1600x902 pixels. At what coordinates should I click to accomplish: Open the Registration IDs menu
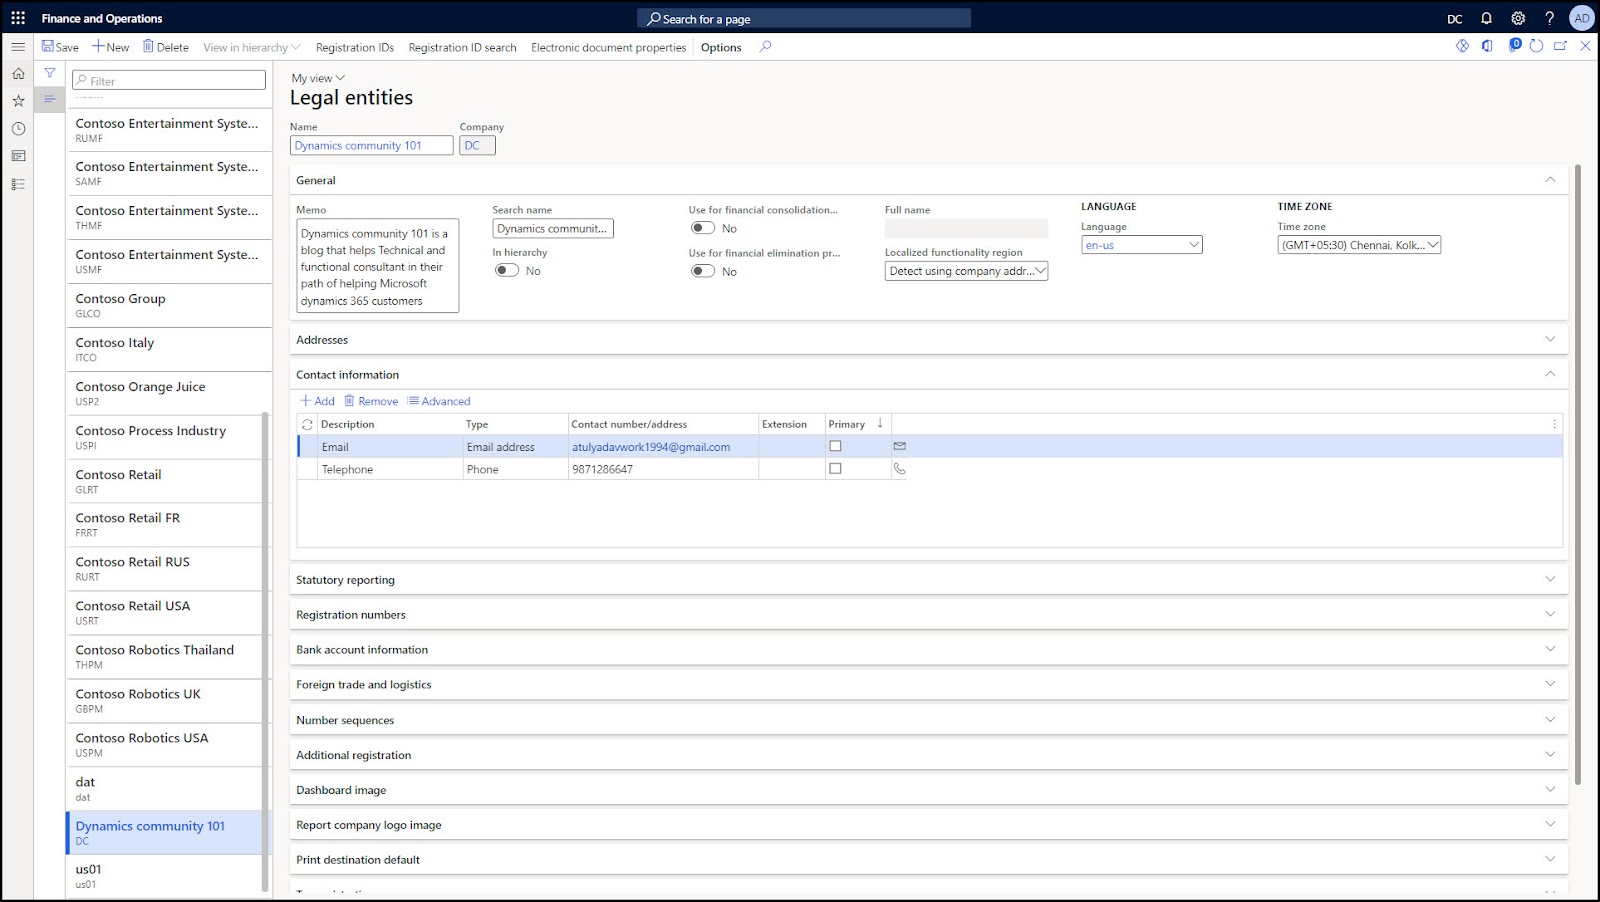click(x=355, y=47)
